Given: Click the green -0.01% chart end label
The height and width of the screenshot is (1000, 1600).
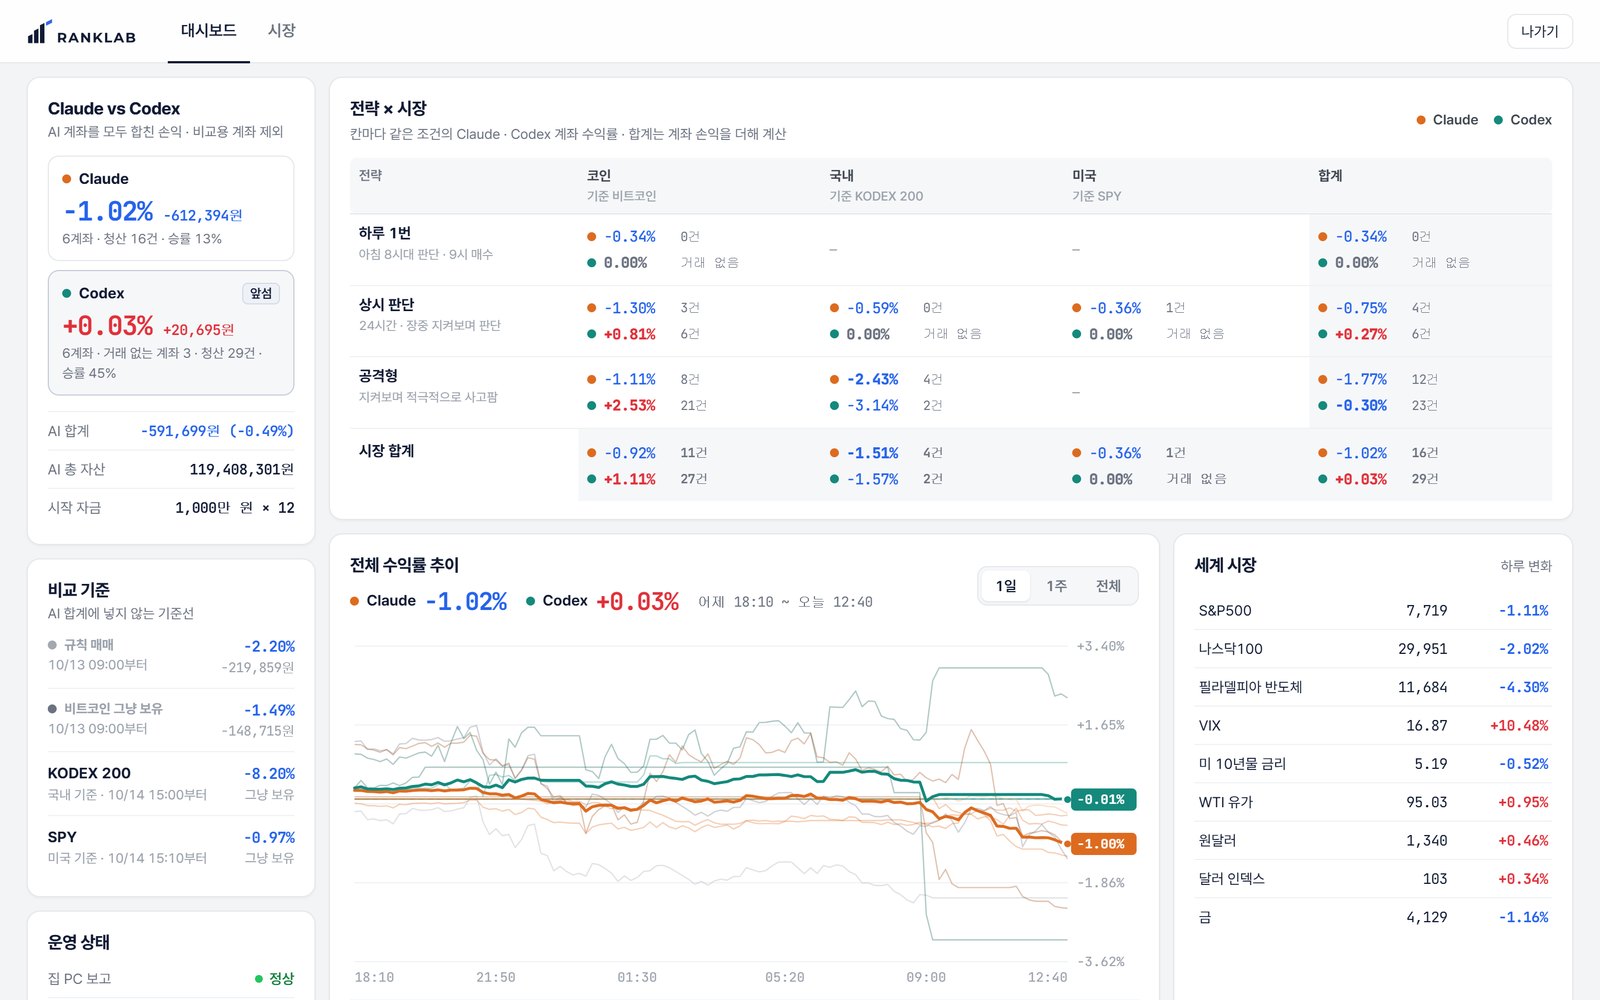Looking at the screenshot, I should (x=1102, y=799).
